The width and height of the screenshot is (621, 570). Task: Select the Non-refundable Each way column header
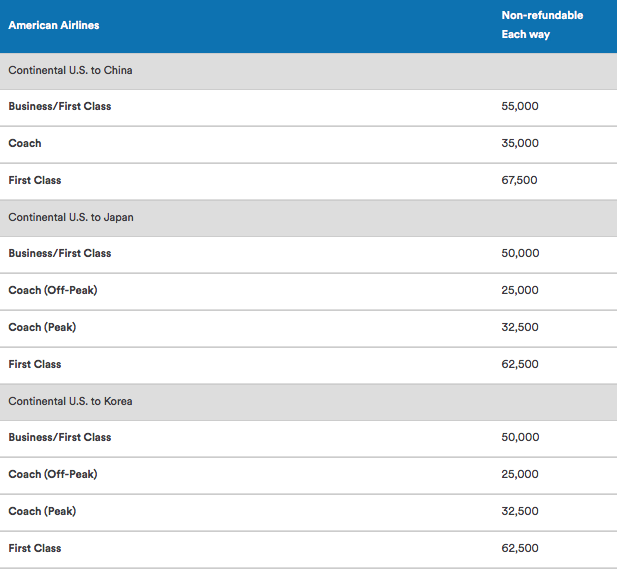click(x=542, y=25)
